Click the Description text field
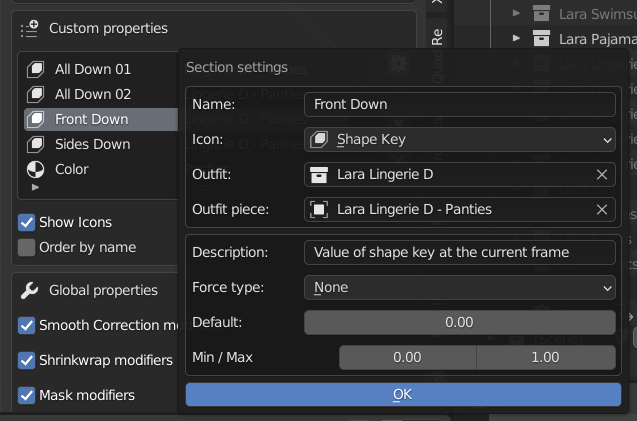 (459, 252)
